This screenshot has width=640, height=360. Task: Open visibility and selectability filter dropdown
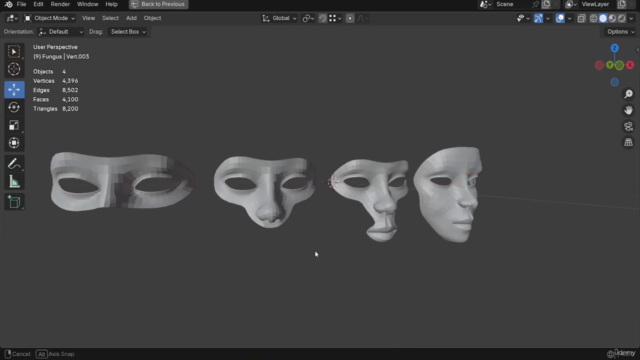[523, 18]
